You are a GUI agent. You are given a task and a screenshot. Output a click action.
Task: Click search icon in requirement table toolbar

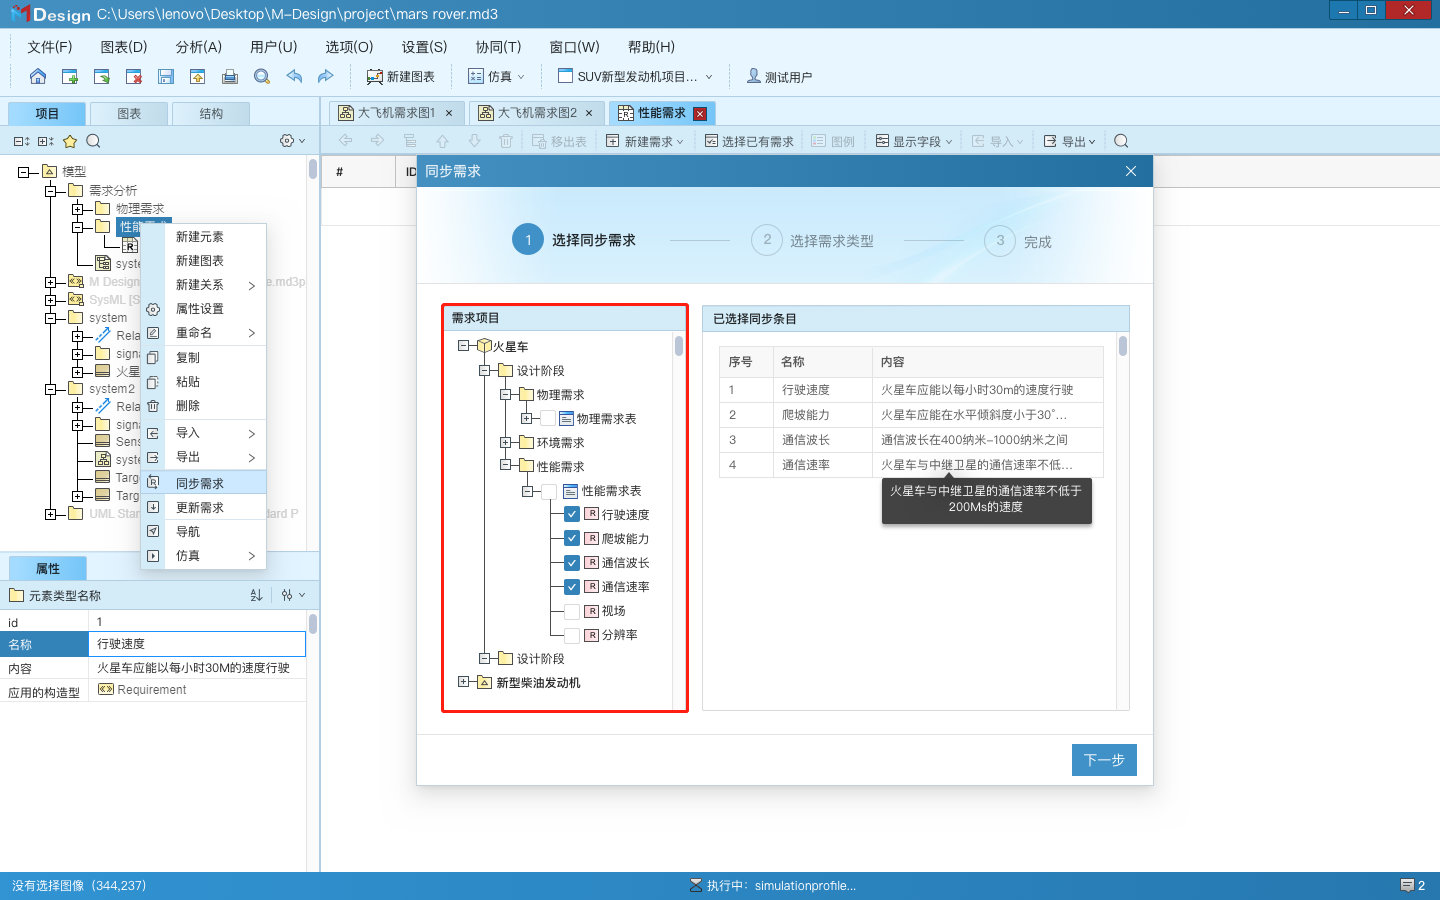click(x=1121, y=141)
